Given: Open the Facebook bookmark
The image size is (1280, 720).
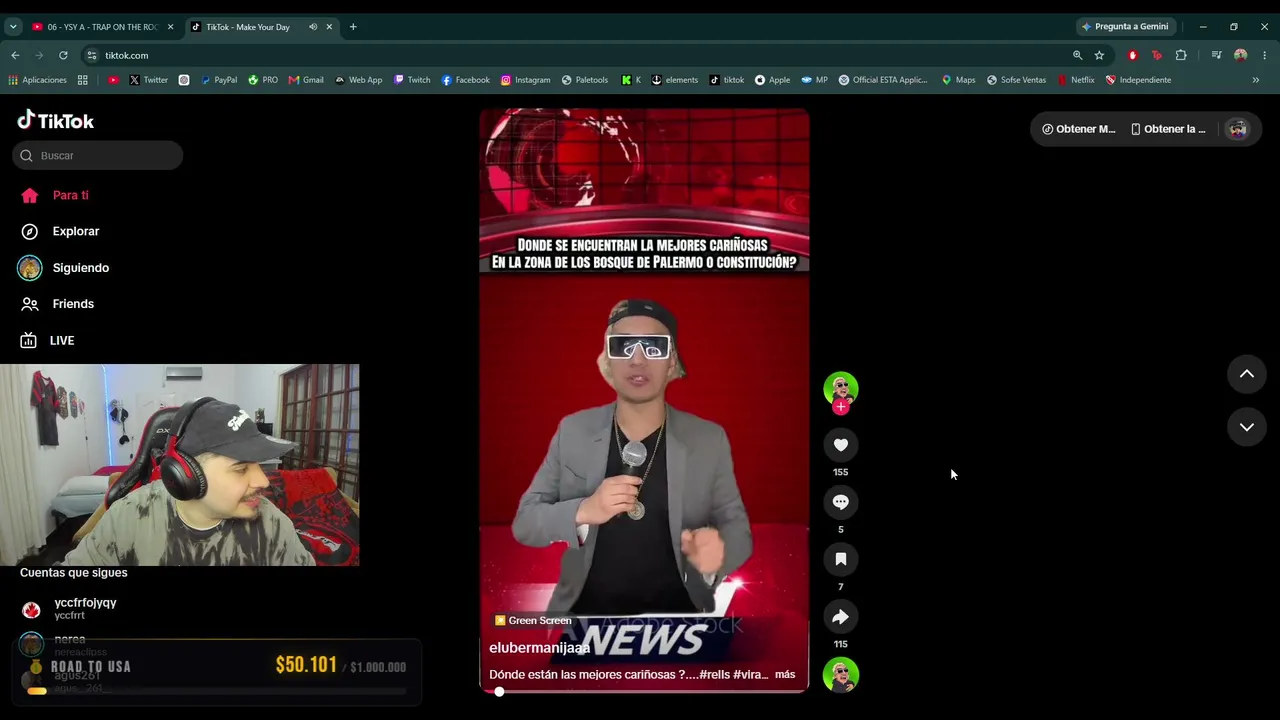Looking at the screenshot, I should click(465, 80).
